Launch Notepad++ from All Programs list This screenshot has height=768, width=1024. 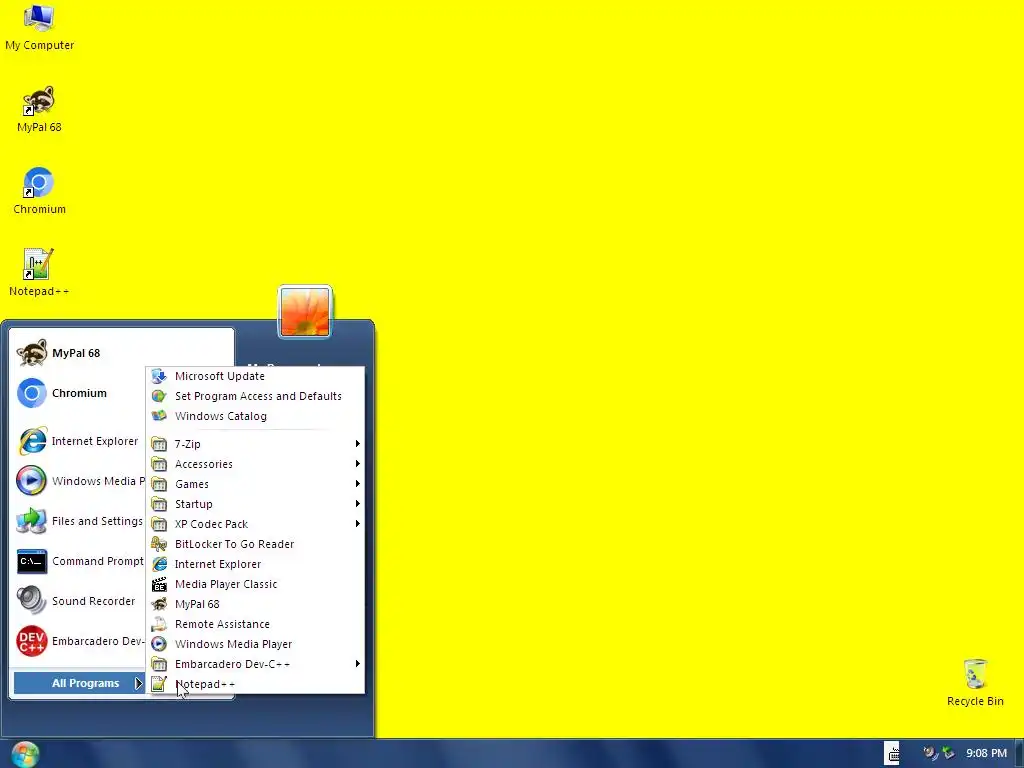(x=256, y=684)
